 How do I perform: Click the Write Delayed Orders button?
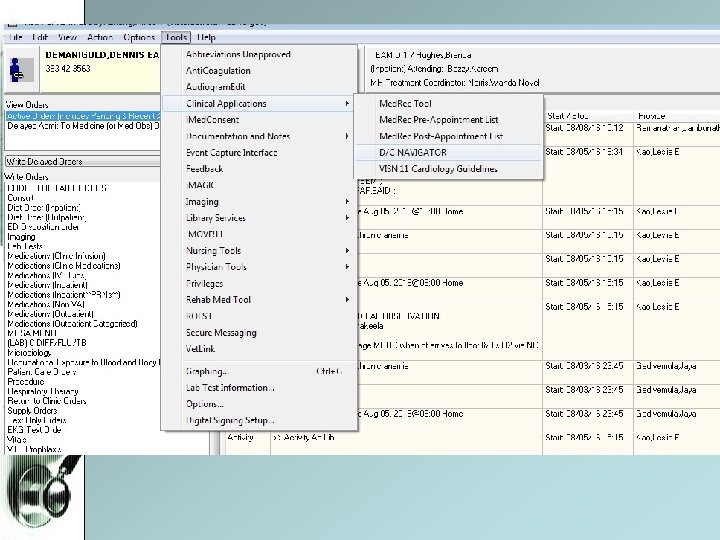pos(83,161)
